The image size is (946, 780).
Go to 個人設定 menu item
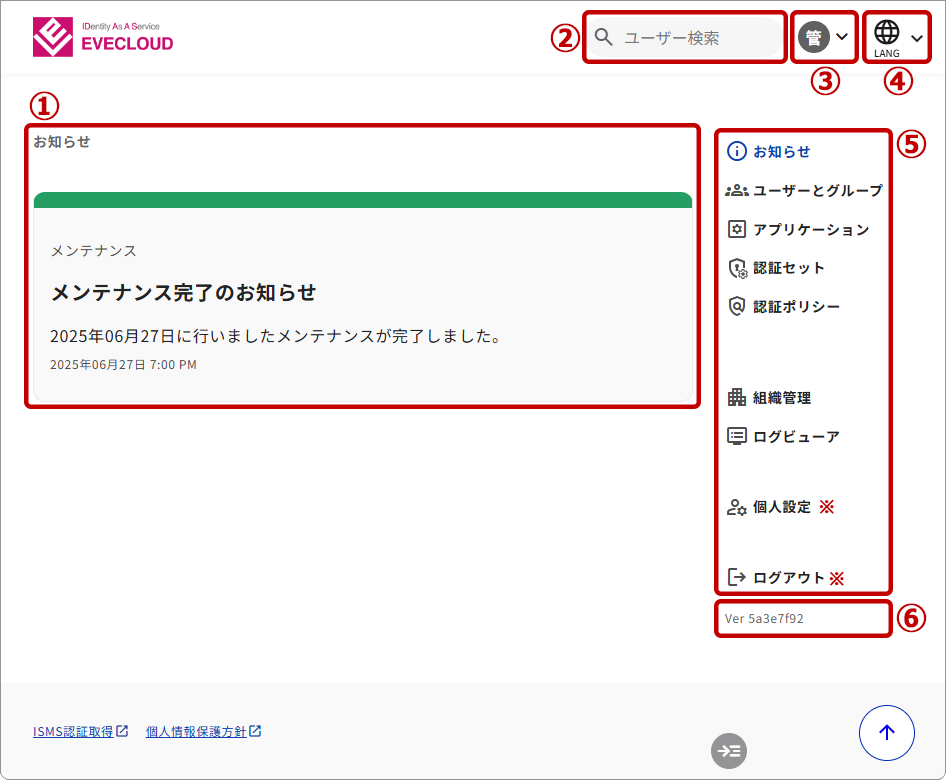781,507
